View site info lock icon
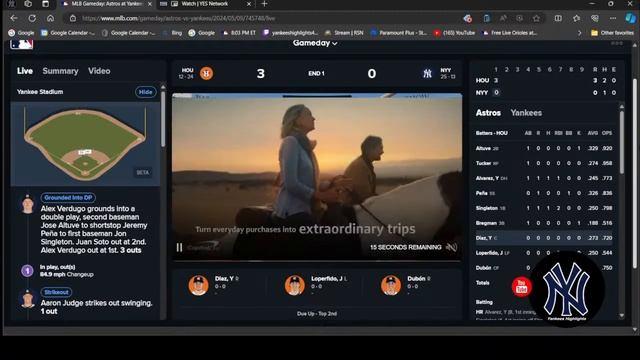Screen dimensions: 640x360 73,18
